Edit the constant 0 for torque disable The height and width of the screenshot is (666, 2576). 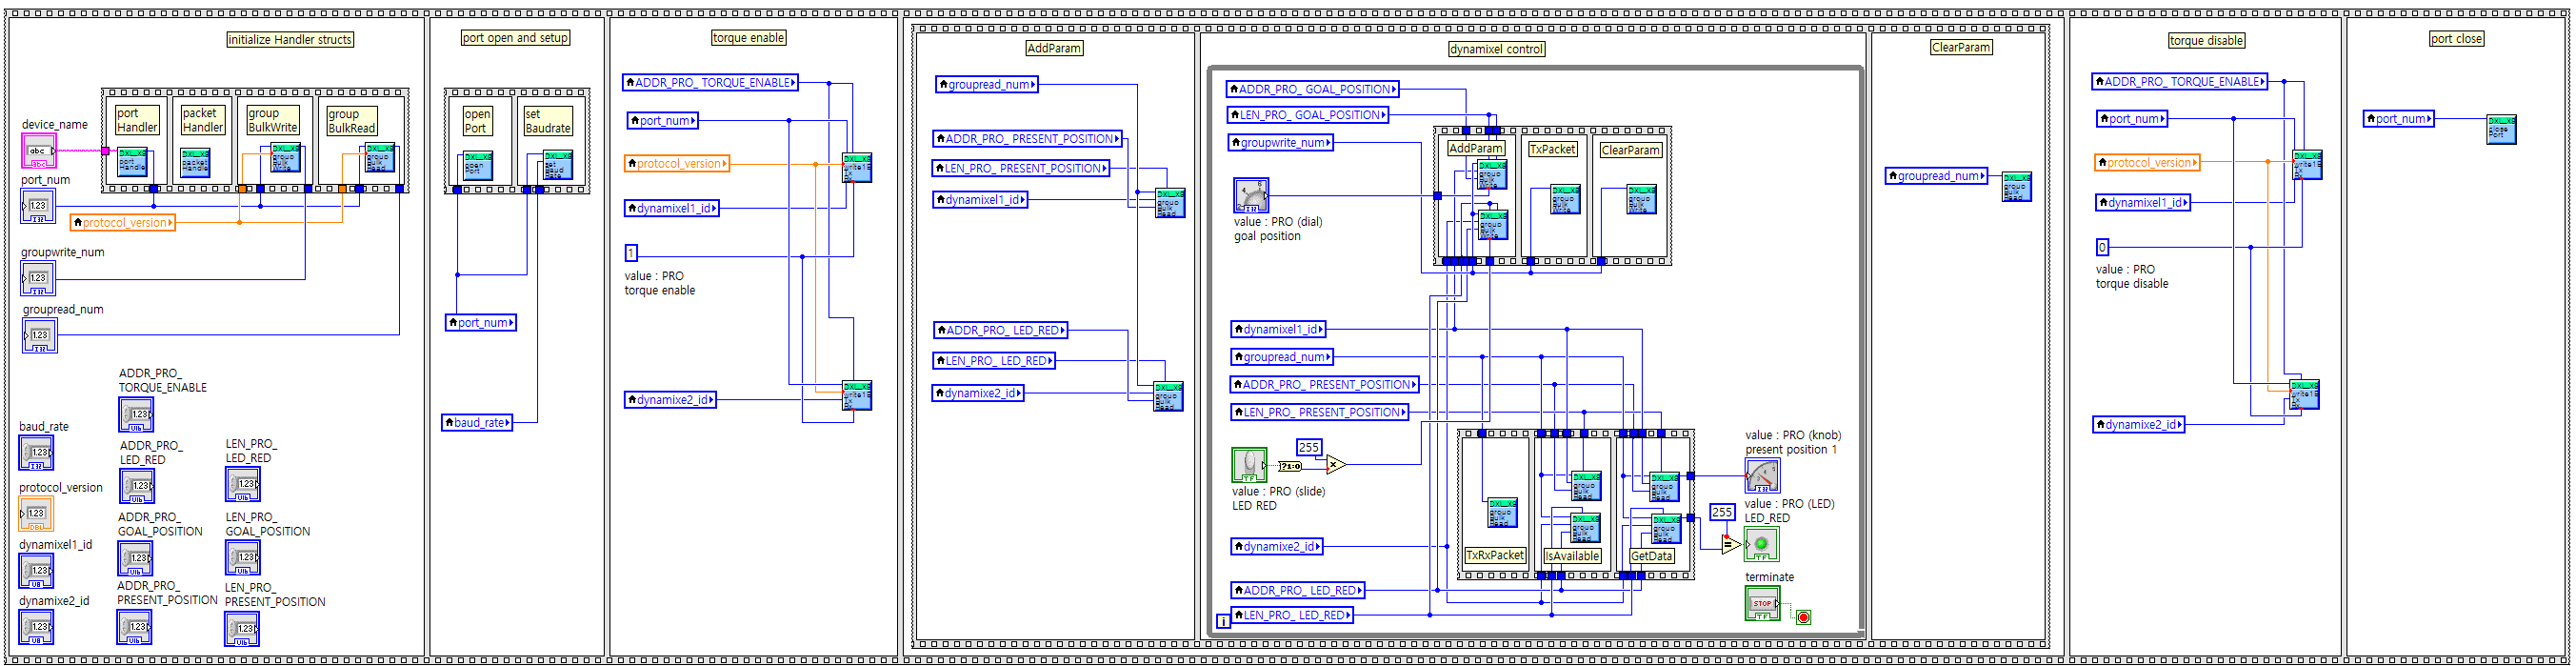pyautogui.click(x=2102, y=247)
